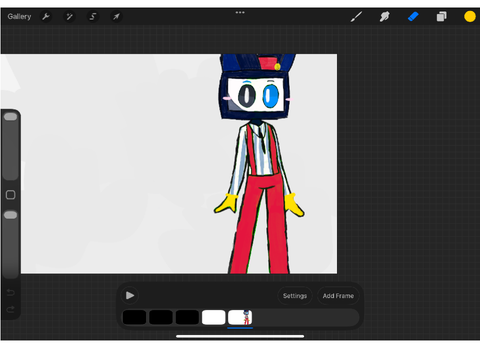Tap the three-dot handle at top center
This screenshot has height=360, width=480.
pyautogui.click(x=240, y=12)
